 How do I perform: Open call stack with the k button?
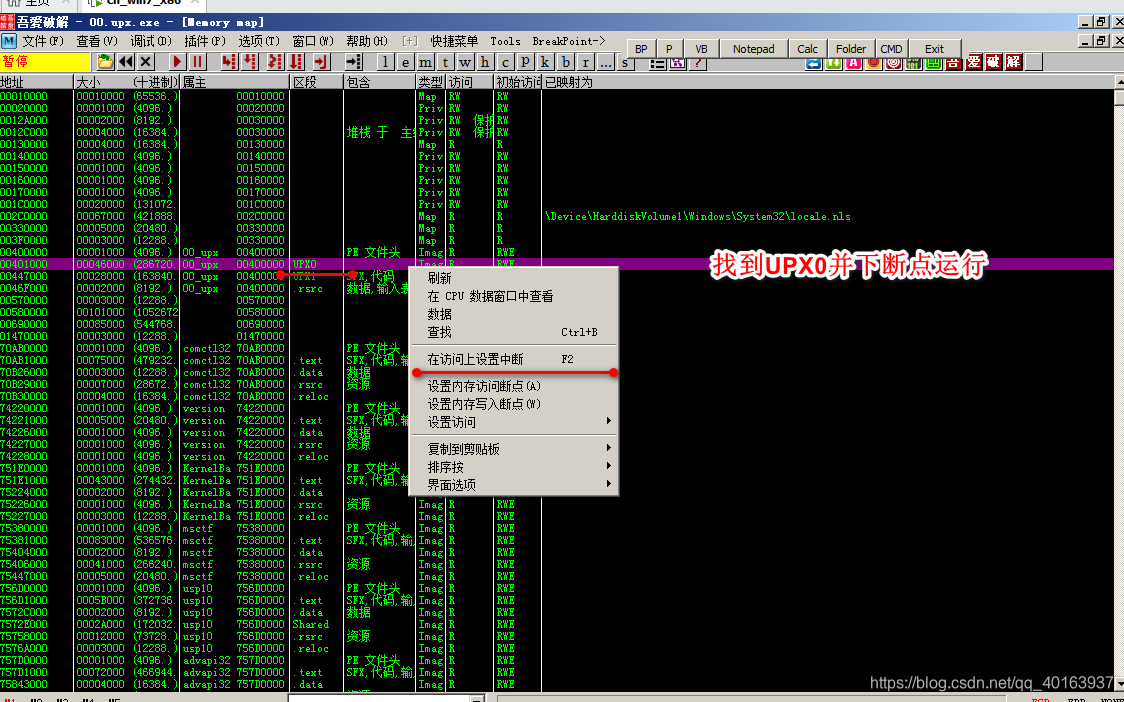point(546,62)
